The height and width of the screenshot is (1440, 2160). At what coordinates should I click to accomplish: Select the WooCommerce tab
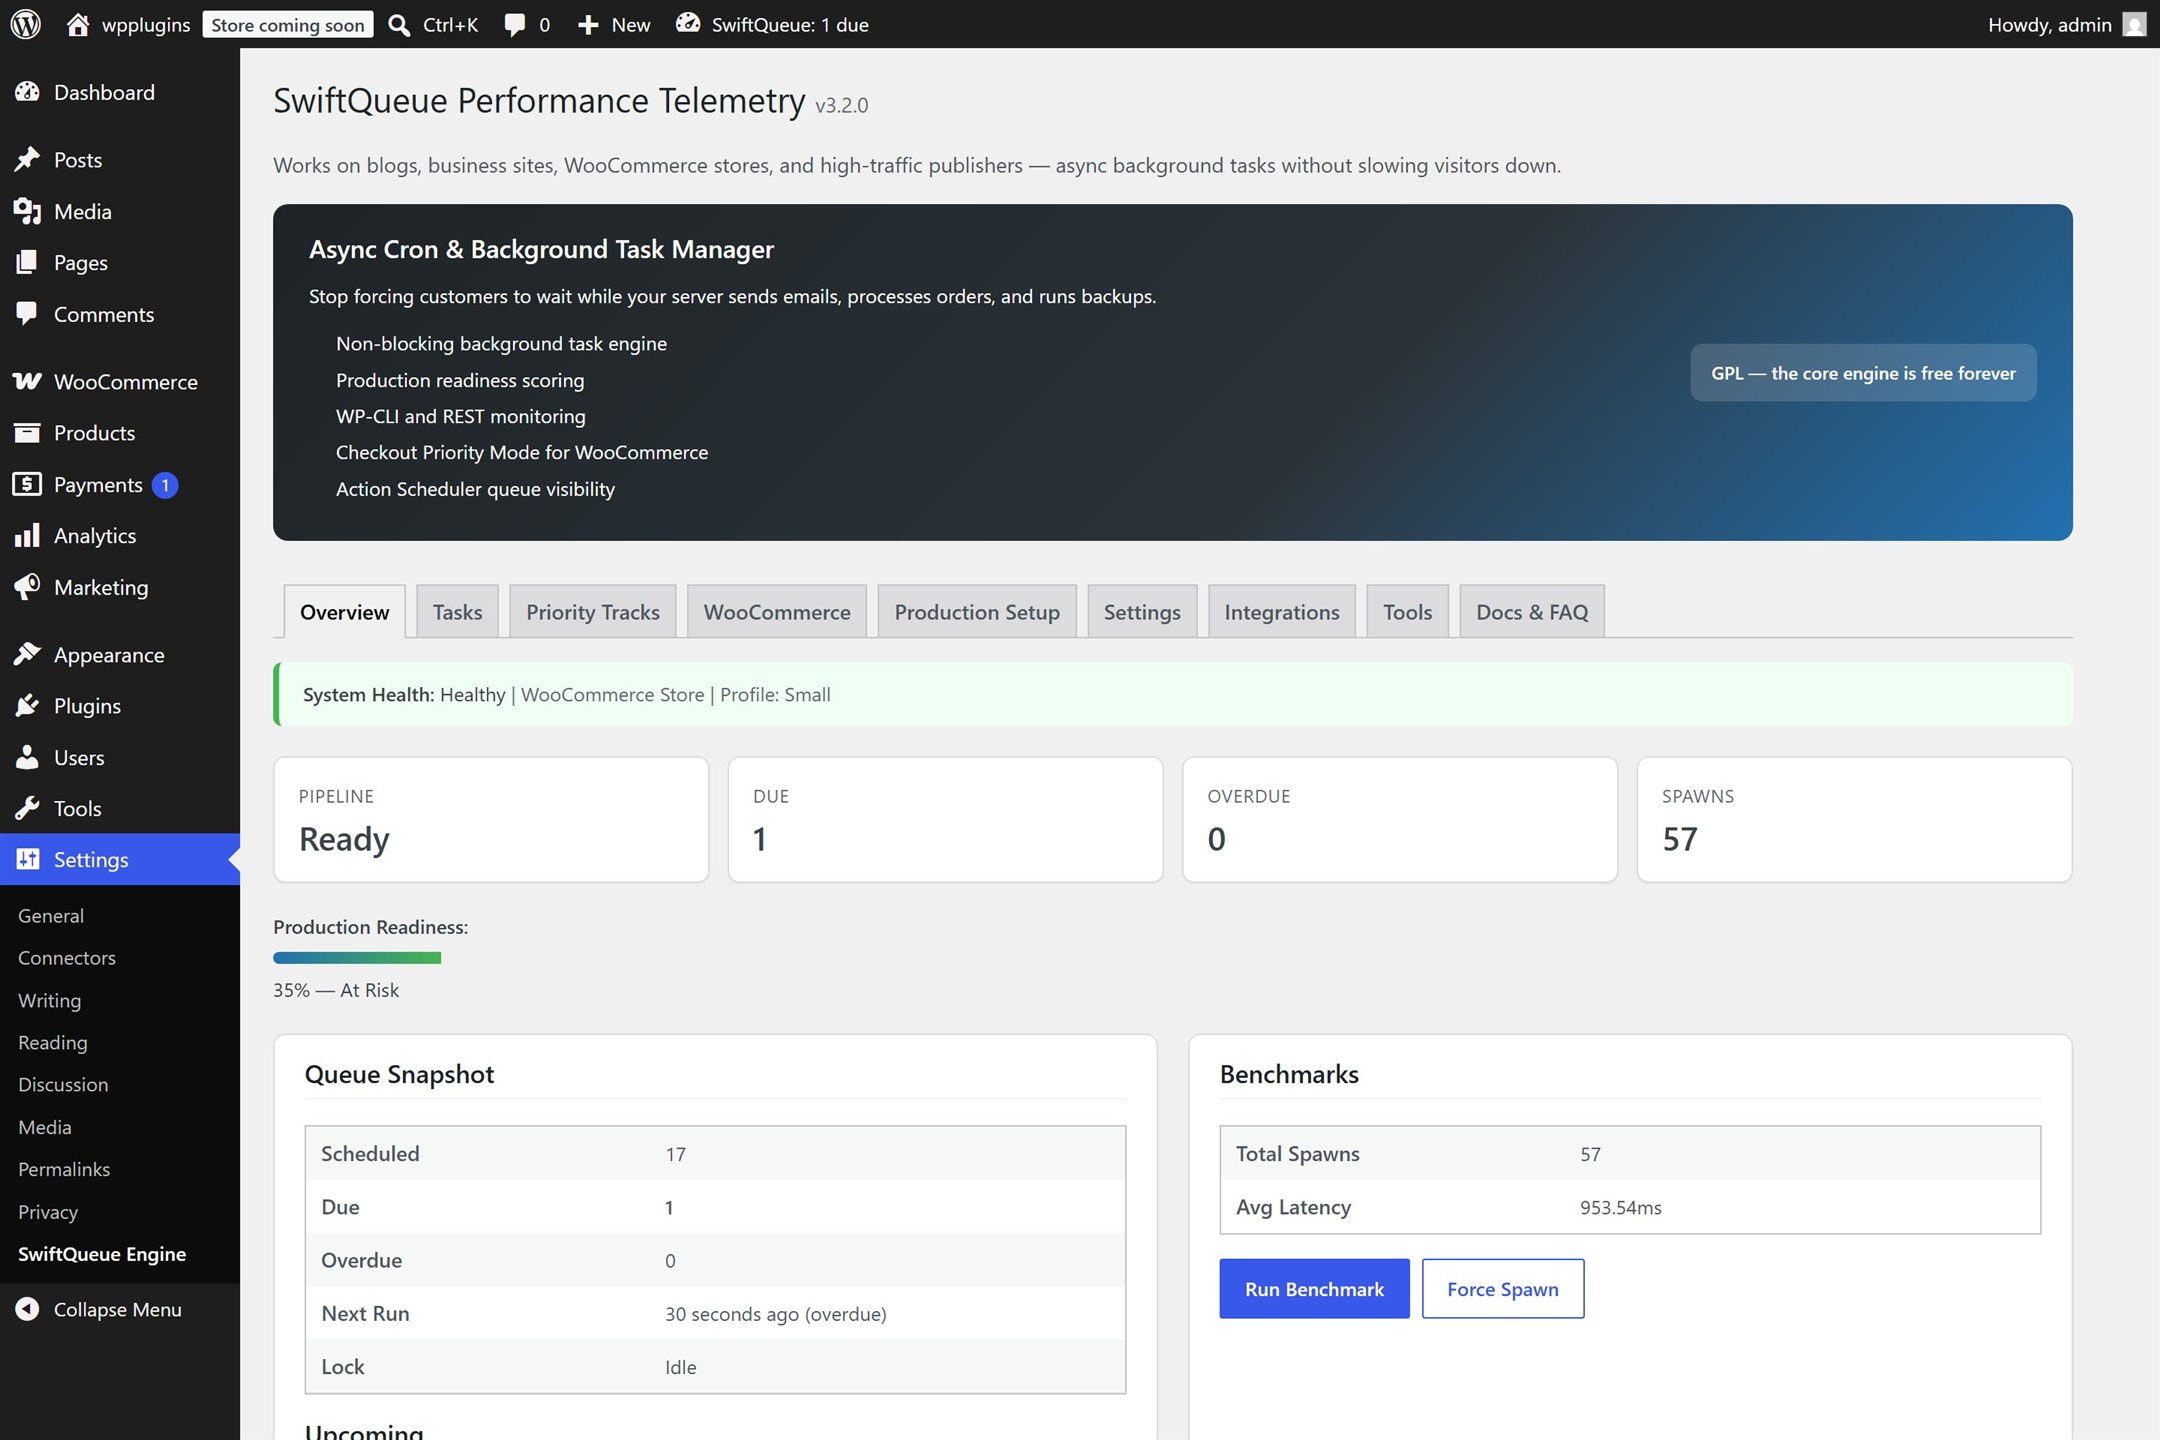[x=777, y=612]
